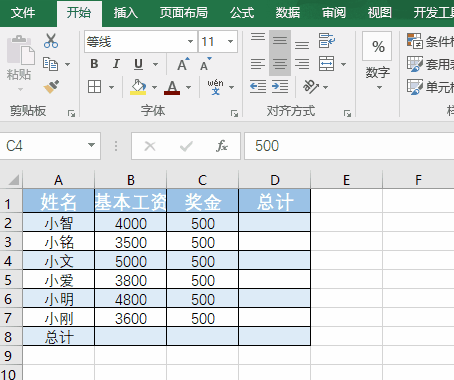Click the text orientation icon
This screenshot has width=454, height=380.
click(311, 87)
